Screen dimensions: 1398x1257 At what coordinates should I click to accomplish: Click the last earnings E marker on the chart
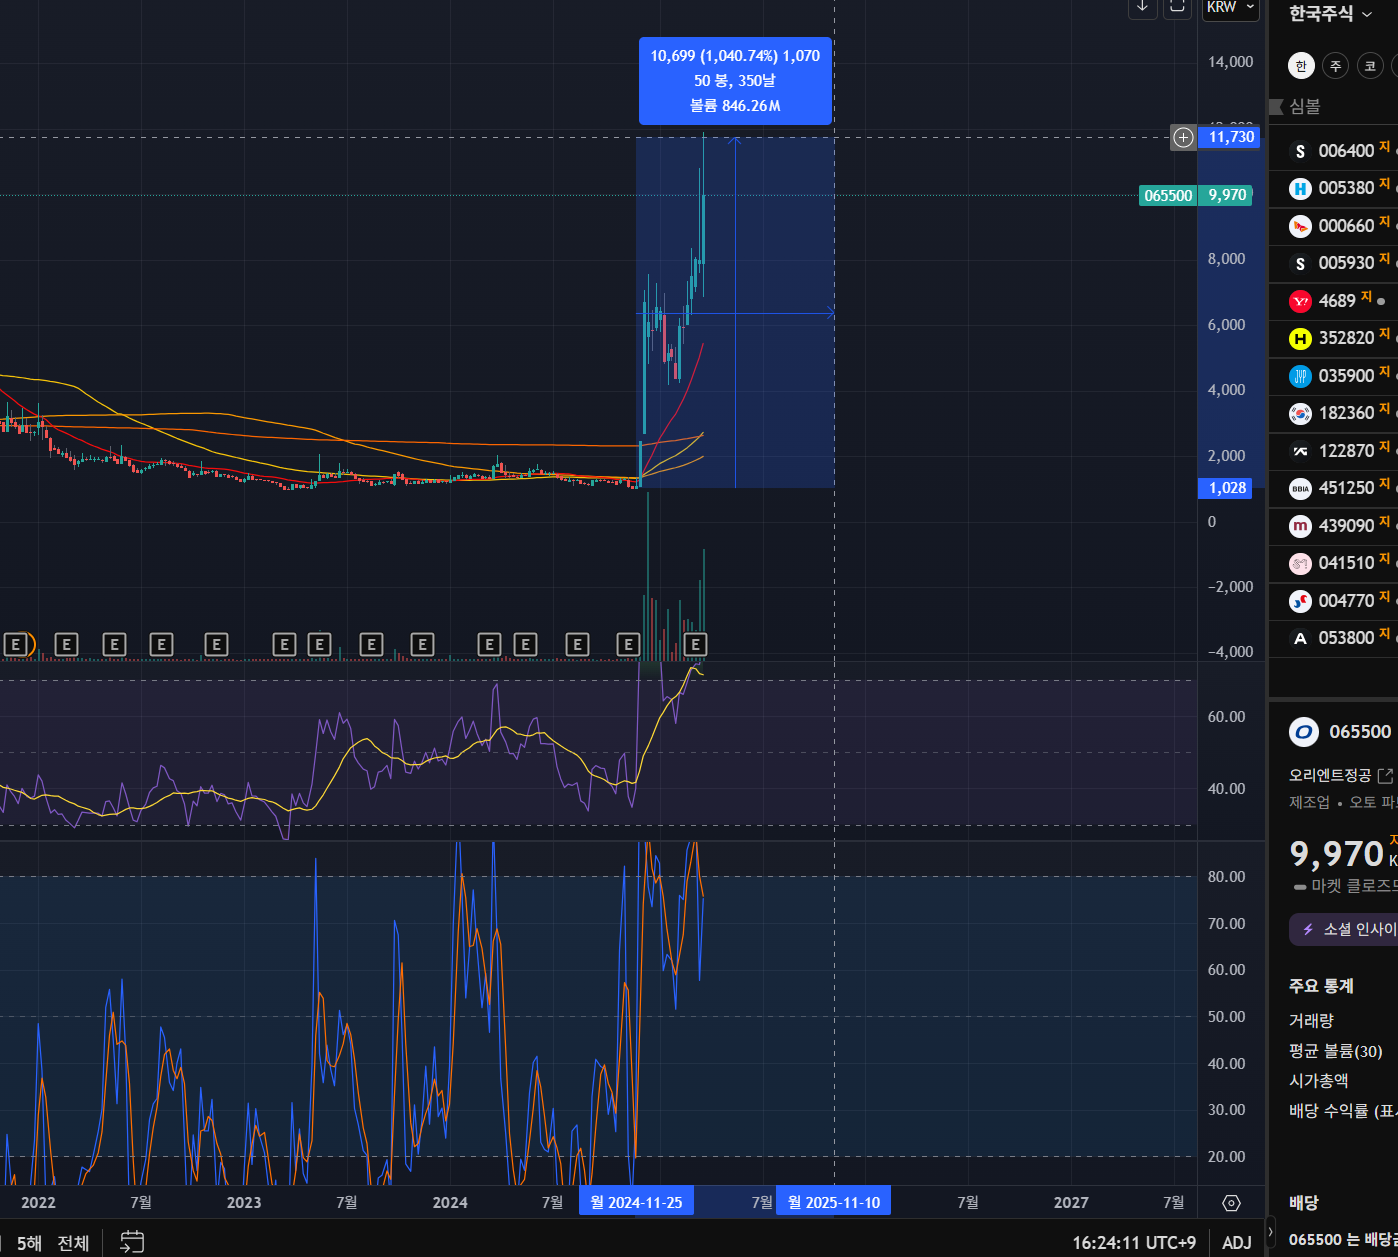[696, 645]
